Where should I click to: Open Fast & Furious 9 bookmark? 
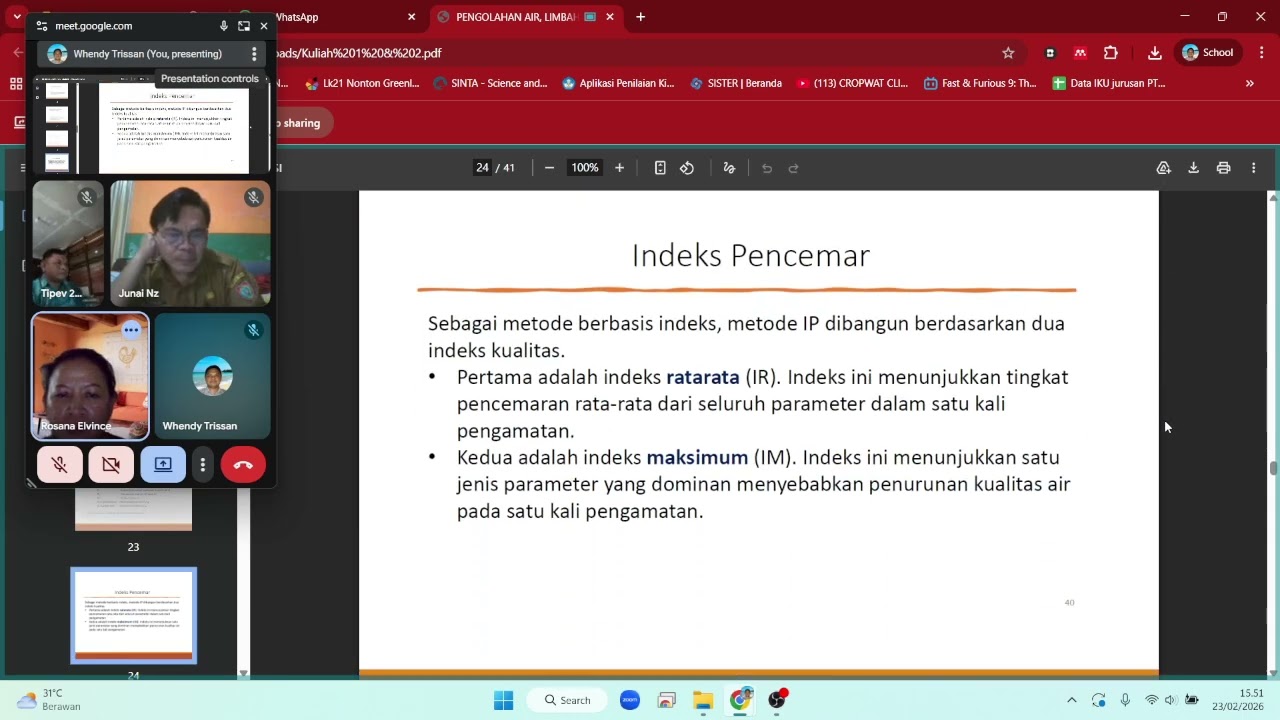pos(980,84)
